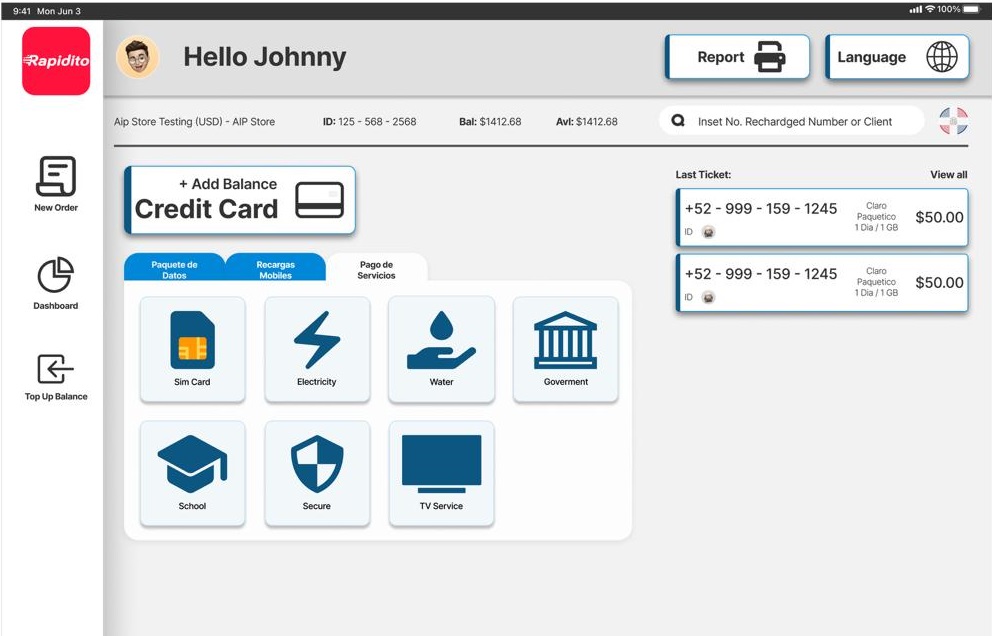Click View all tickets link
The width and height of the screenshot is (992, 636).
point(948,175)
